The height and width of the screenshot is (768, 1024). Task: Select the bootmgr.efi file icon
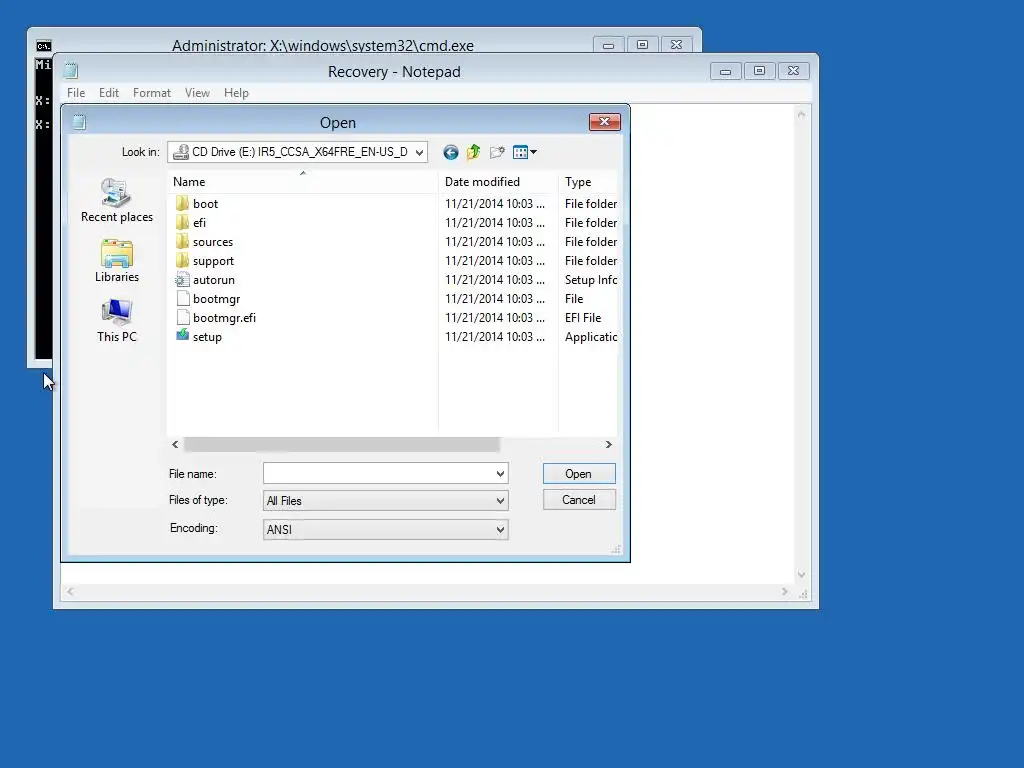coord(183,317)
